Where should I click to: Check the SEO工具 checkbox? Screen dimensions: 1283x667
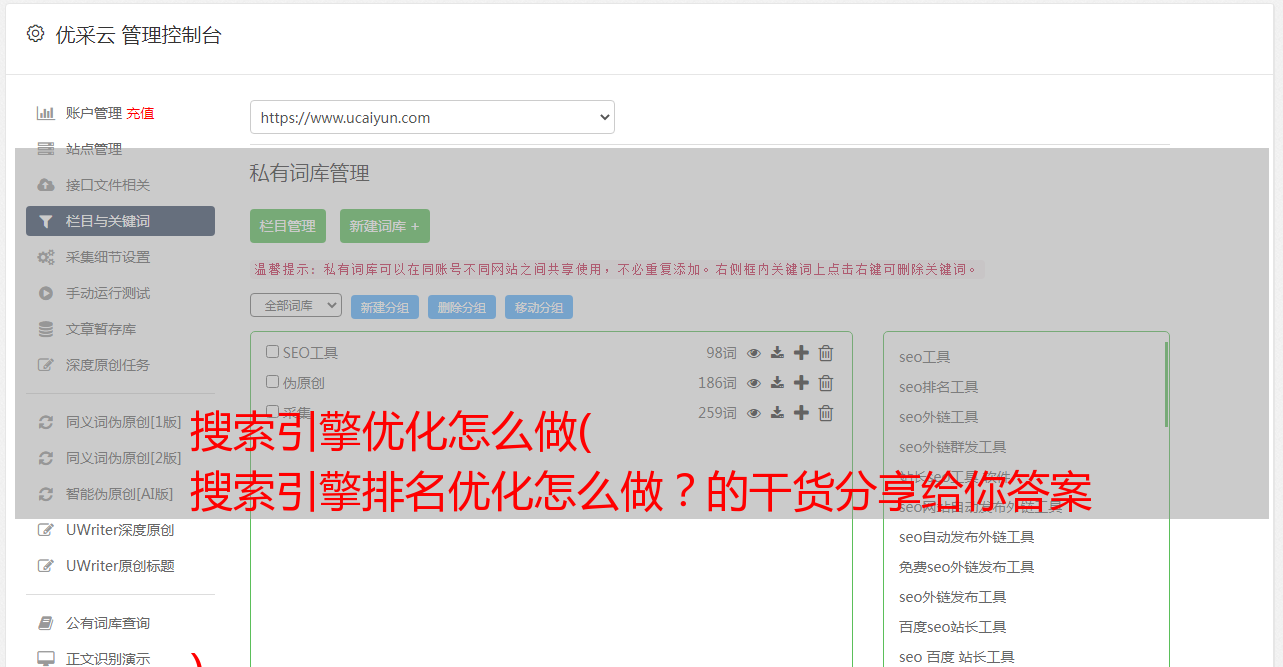tap(272, 352)
